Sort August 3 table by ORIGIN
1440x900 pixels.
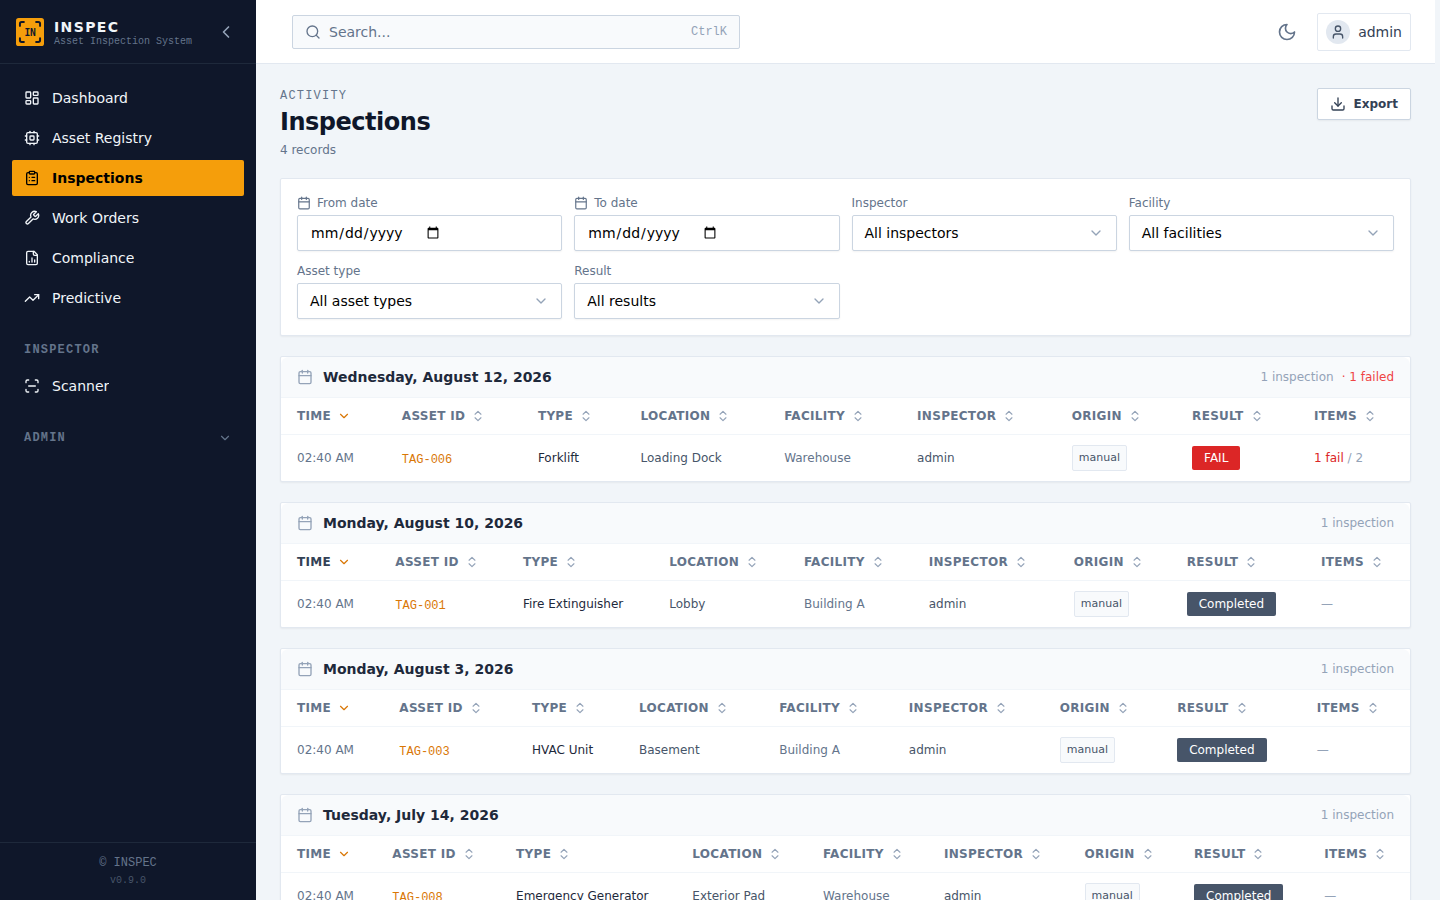(1094, 708)
